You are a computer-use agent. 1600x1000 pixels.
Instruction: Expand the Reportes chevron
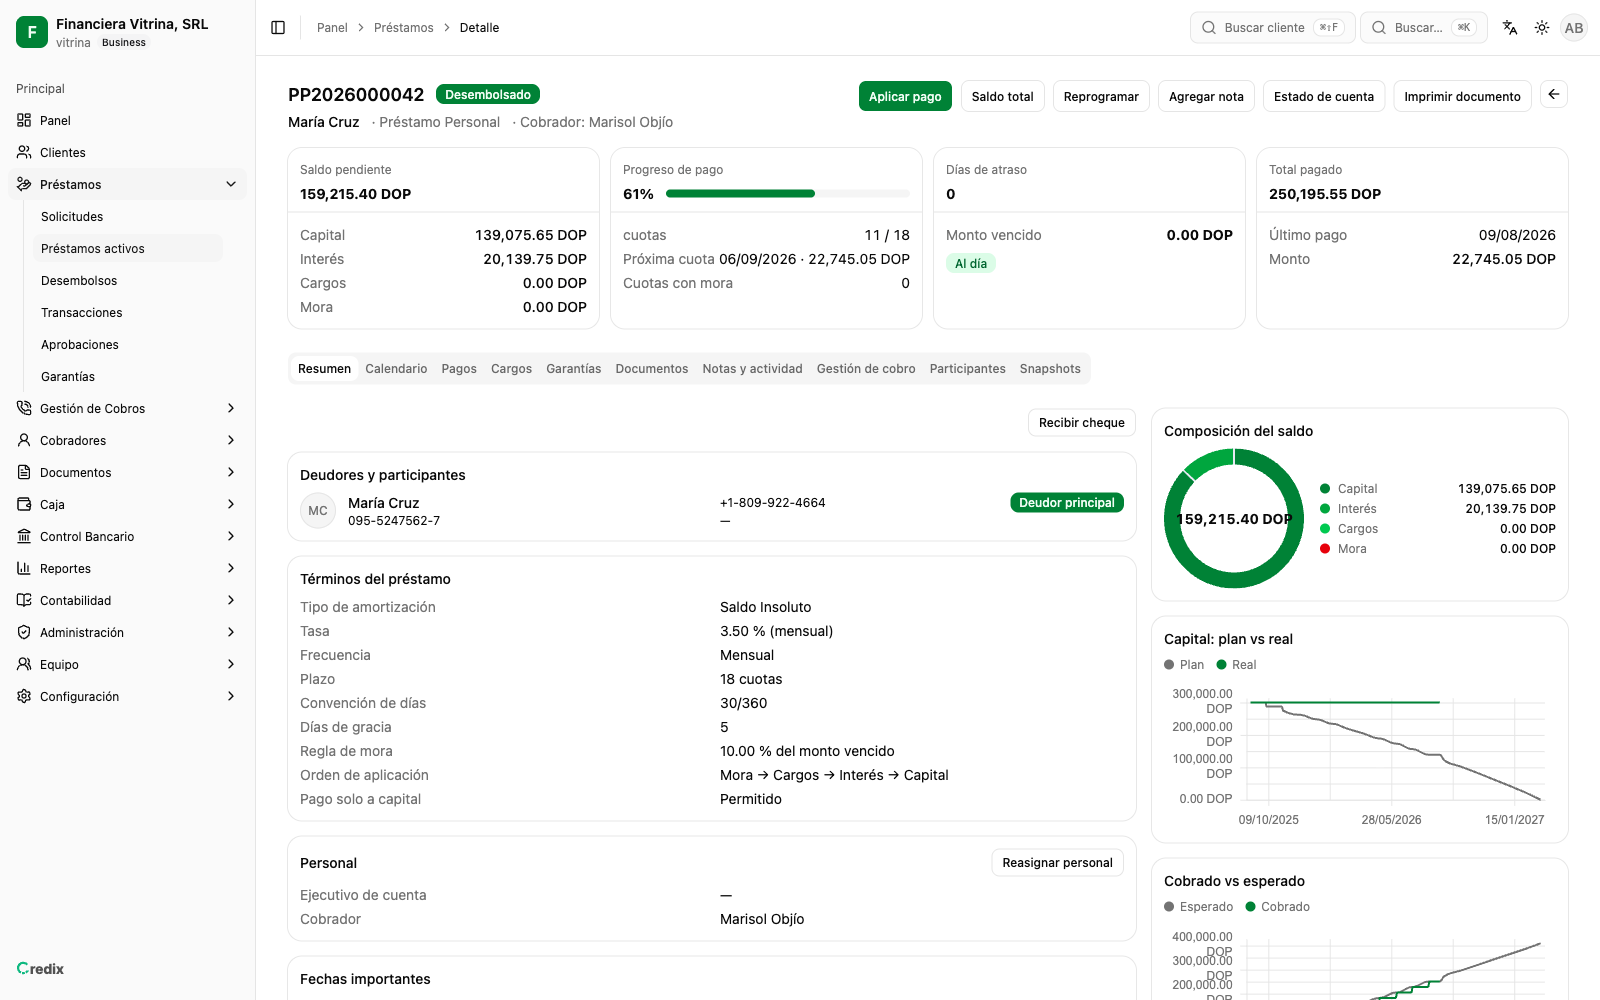click(231, 568)
